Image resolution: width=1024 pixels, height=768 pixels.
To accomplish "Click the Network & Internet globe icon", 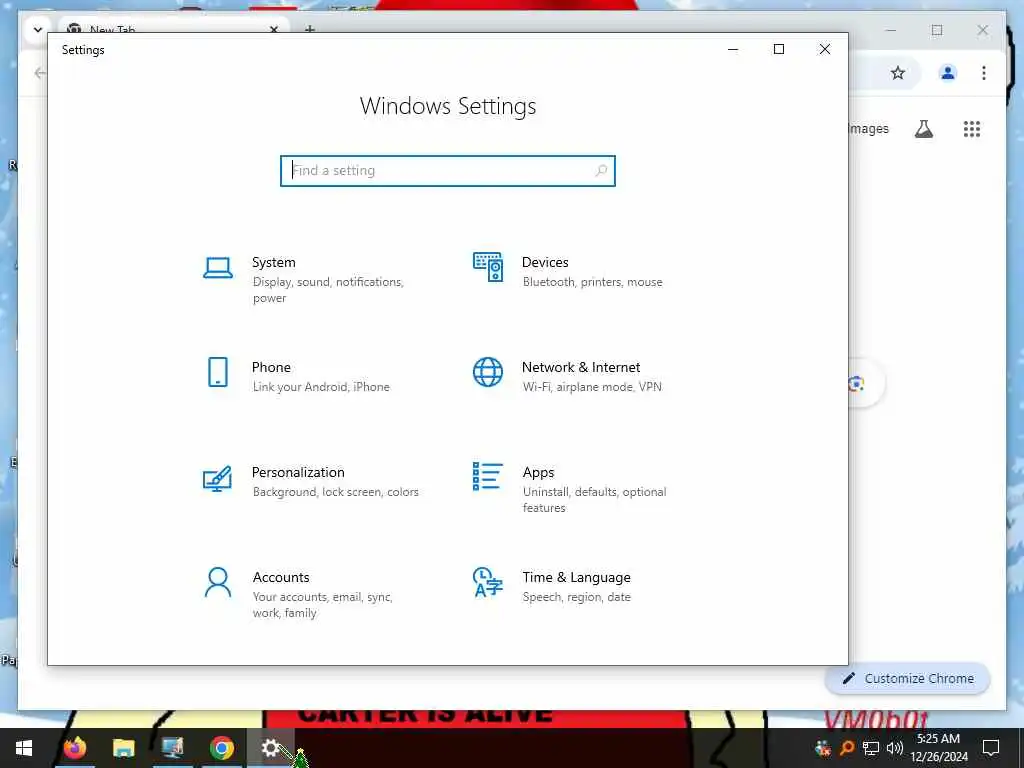I will click(488, 372).
